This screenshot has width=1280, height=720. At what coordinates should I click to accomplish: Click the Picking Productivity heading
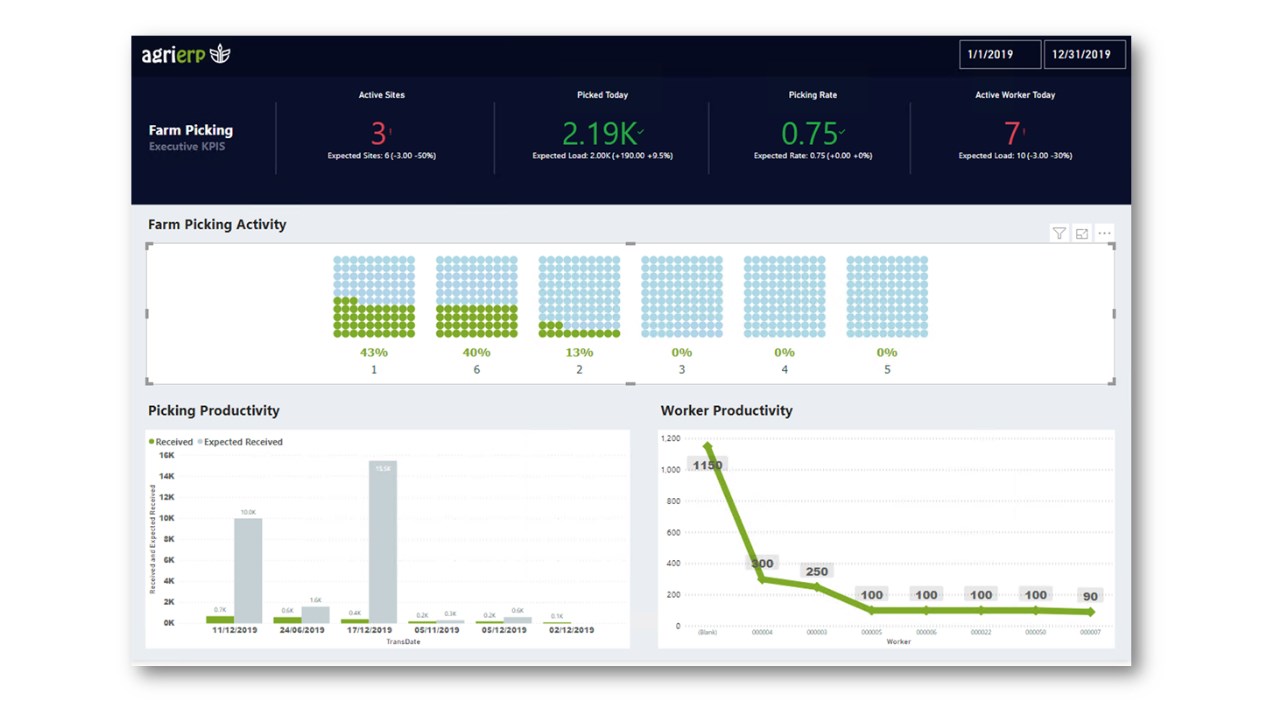pos(214,411)
